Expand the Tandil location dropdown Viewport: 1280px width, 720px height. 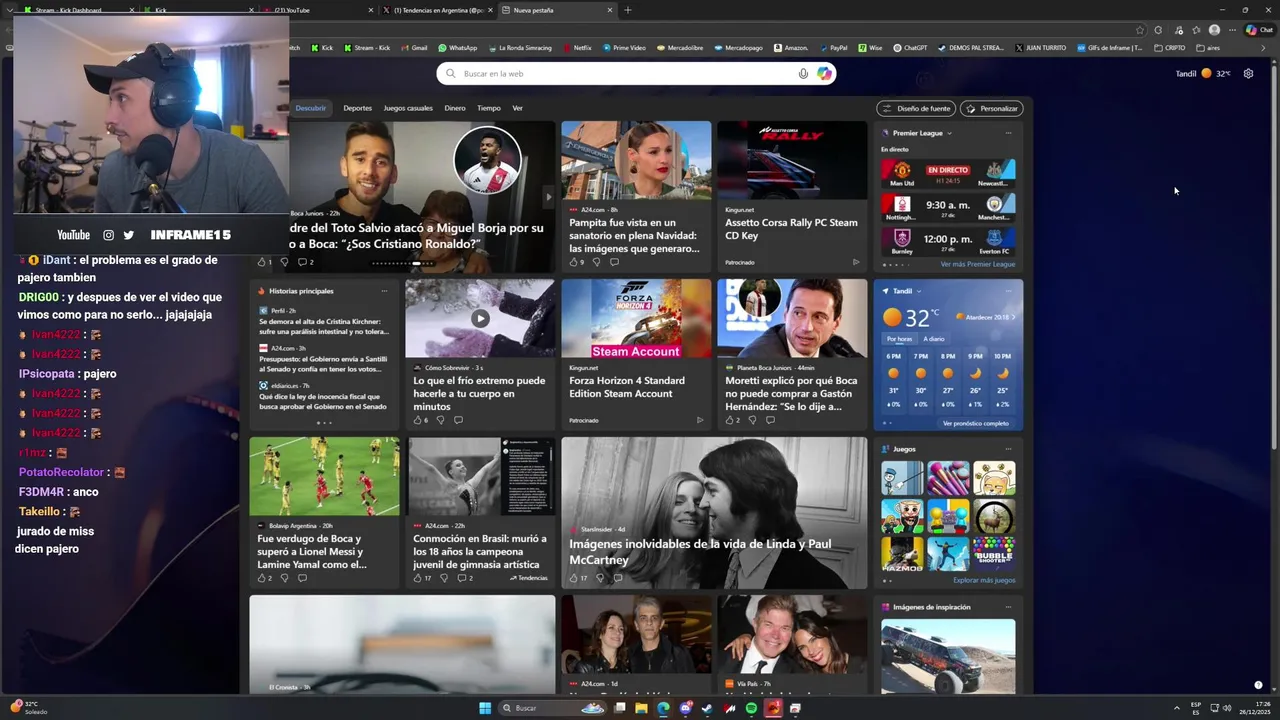click(919, 291)
